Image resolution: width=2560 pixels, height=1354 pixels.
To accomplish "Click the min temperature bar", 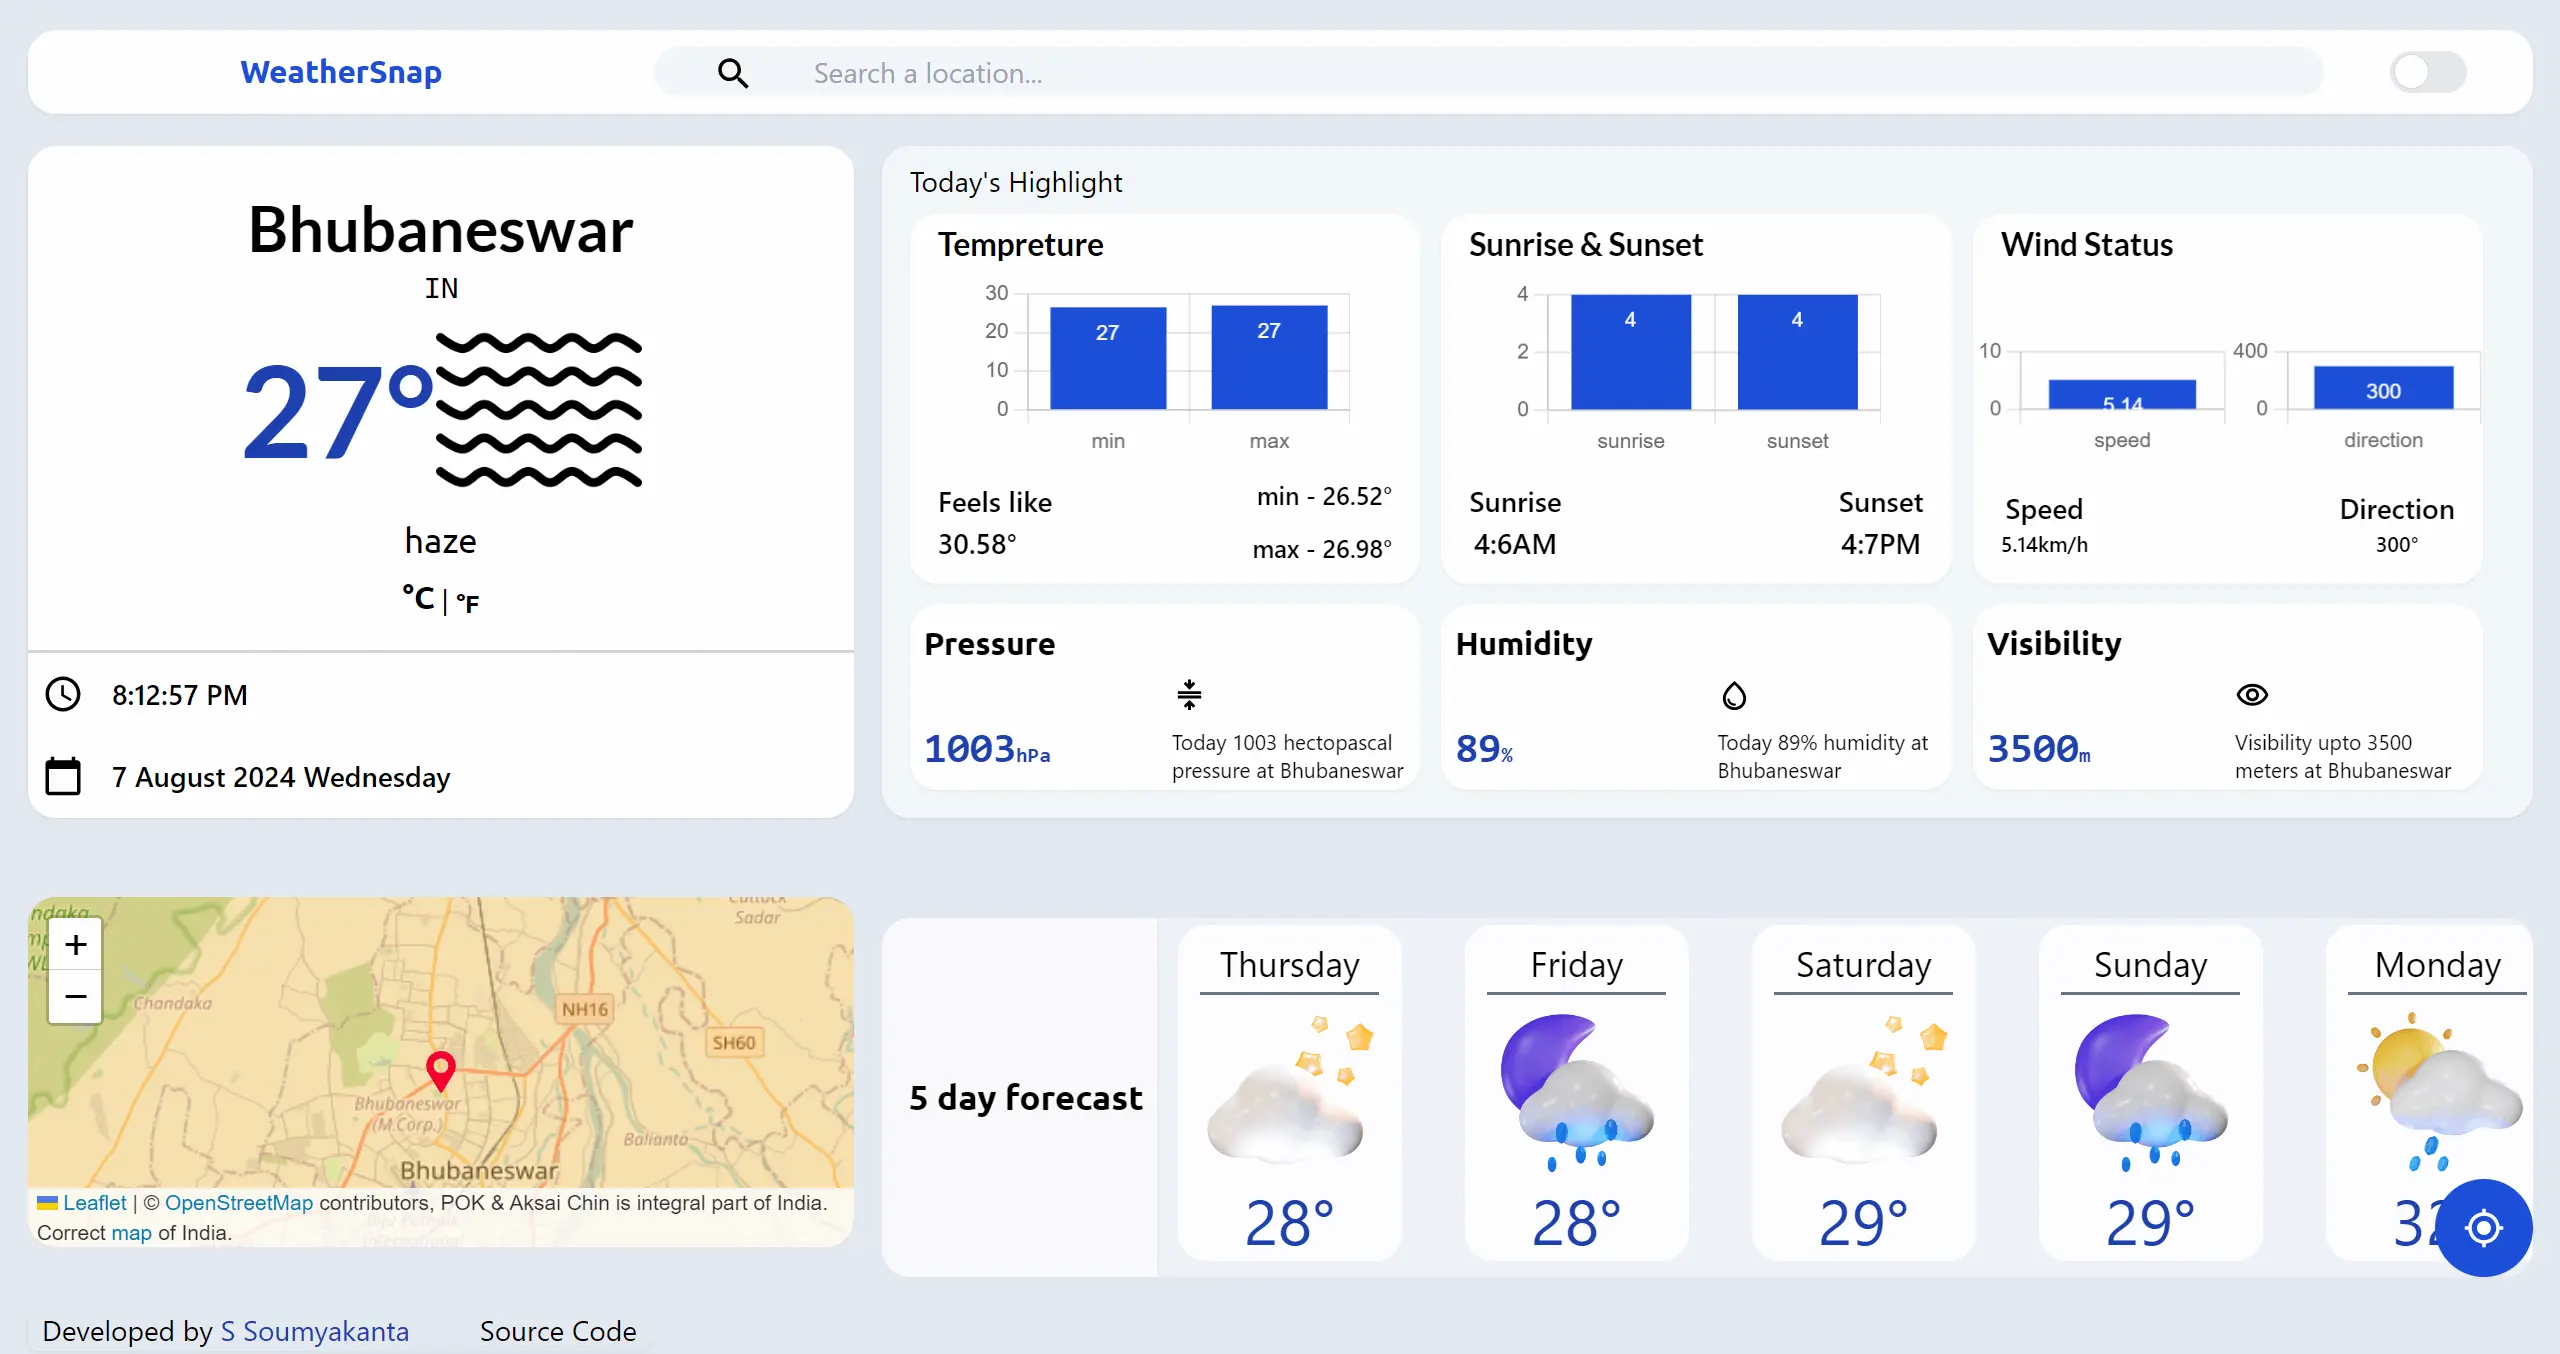I will click(x=1108, y=358).
